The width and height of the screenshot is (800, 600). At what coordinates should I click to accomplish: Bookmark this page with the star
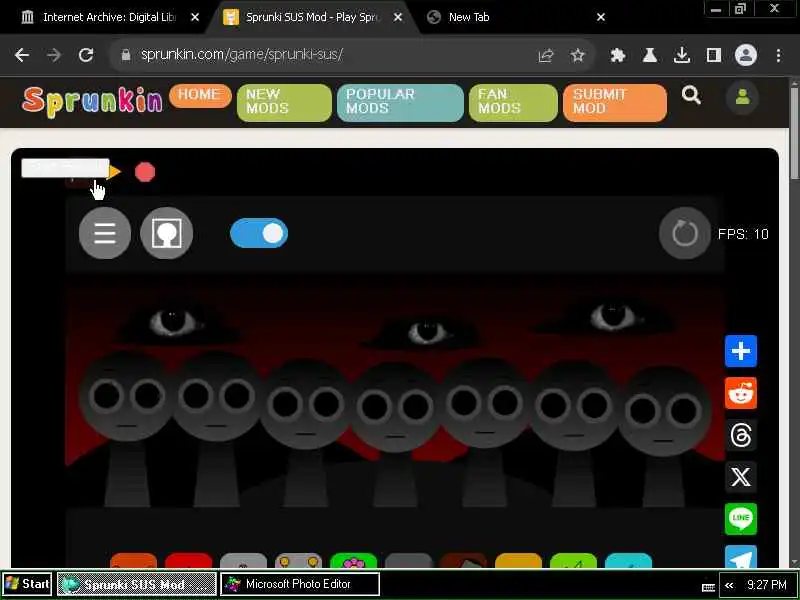click(x=578, y=55)
